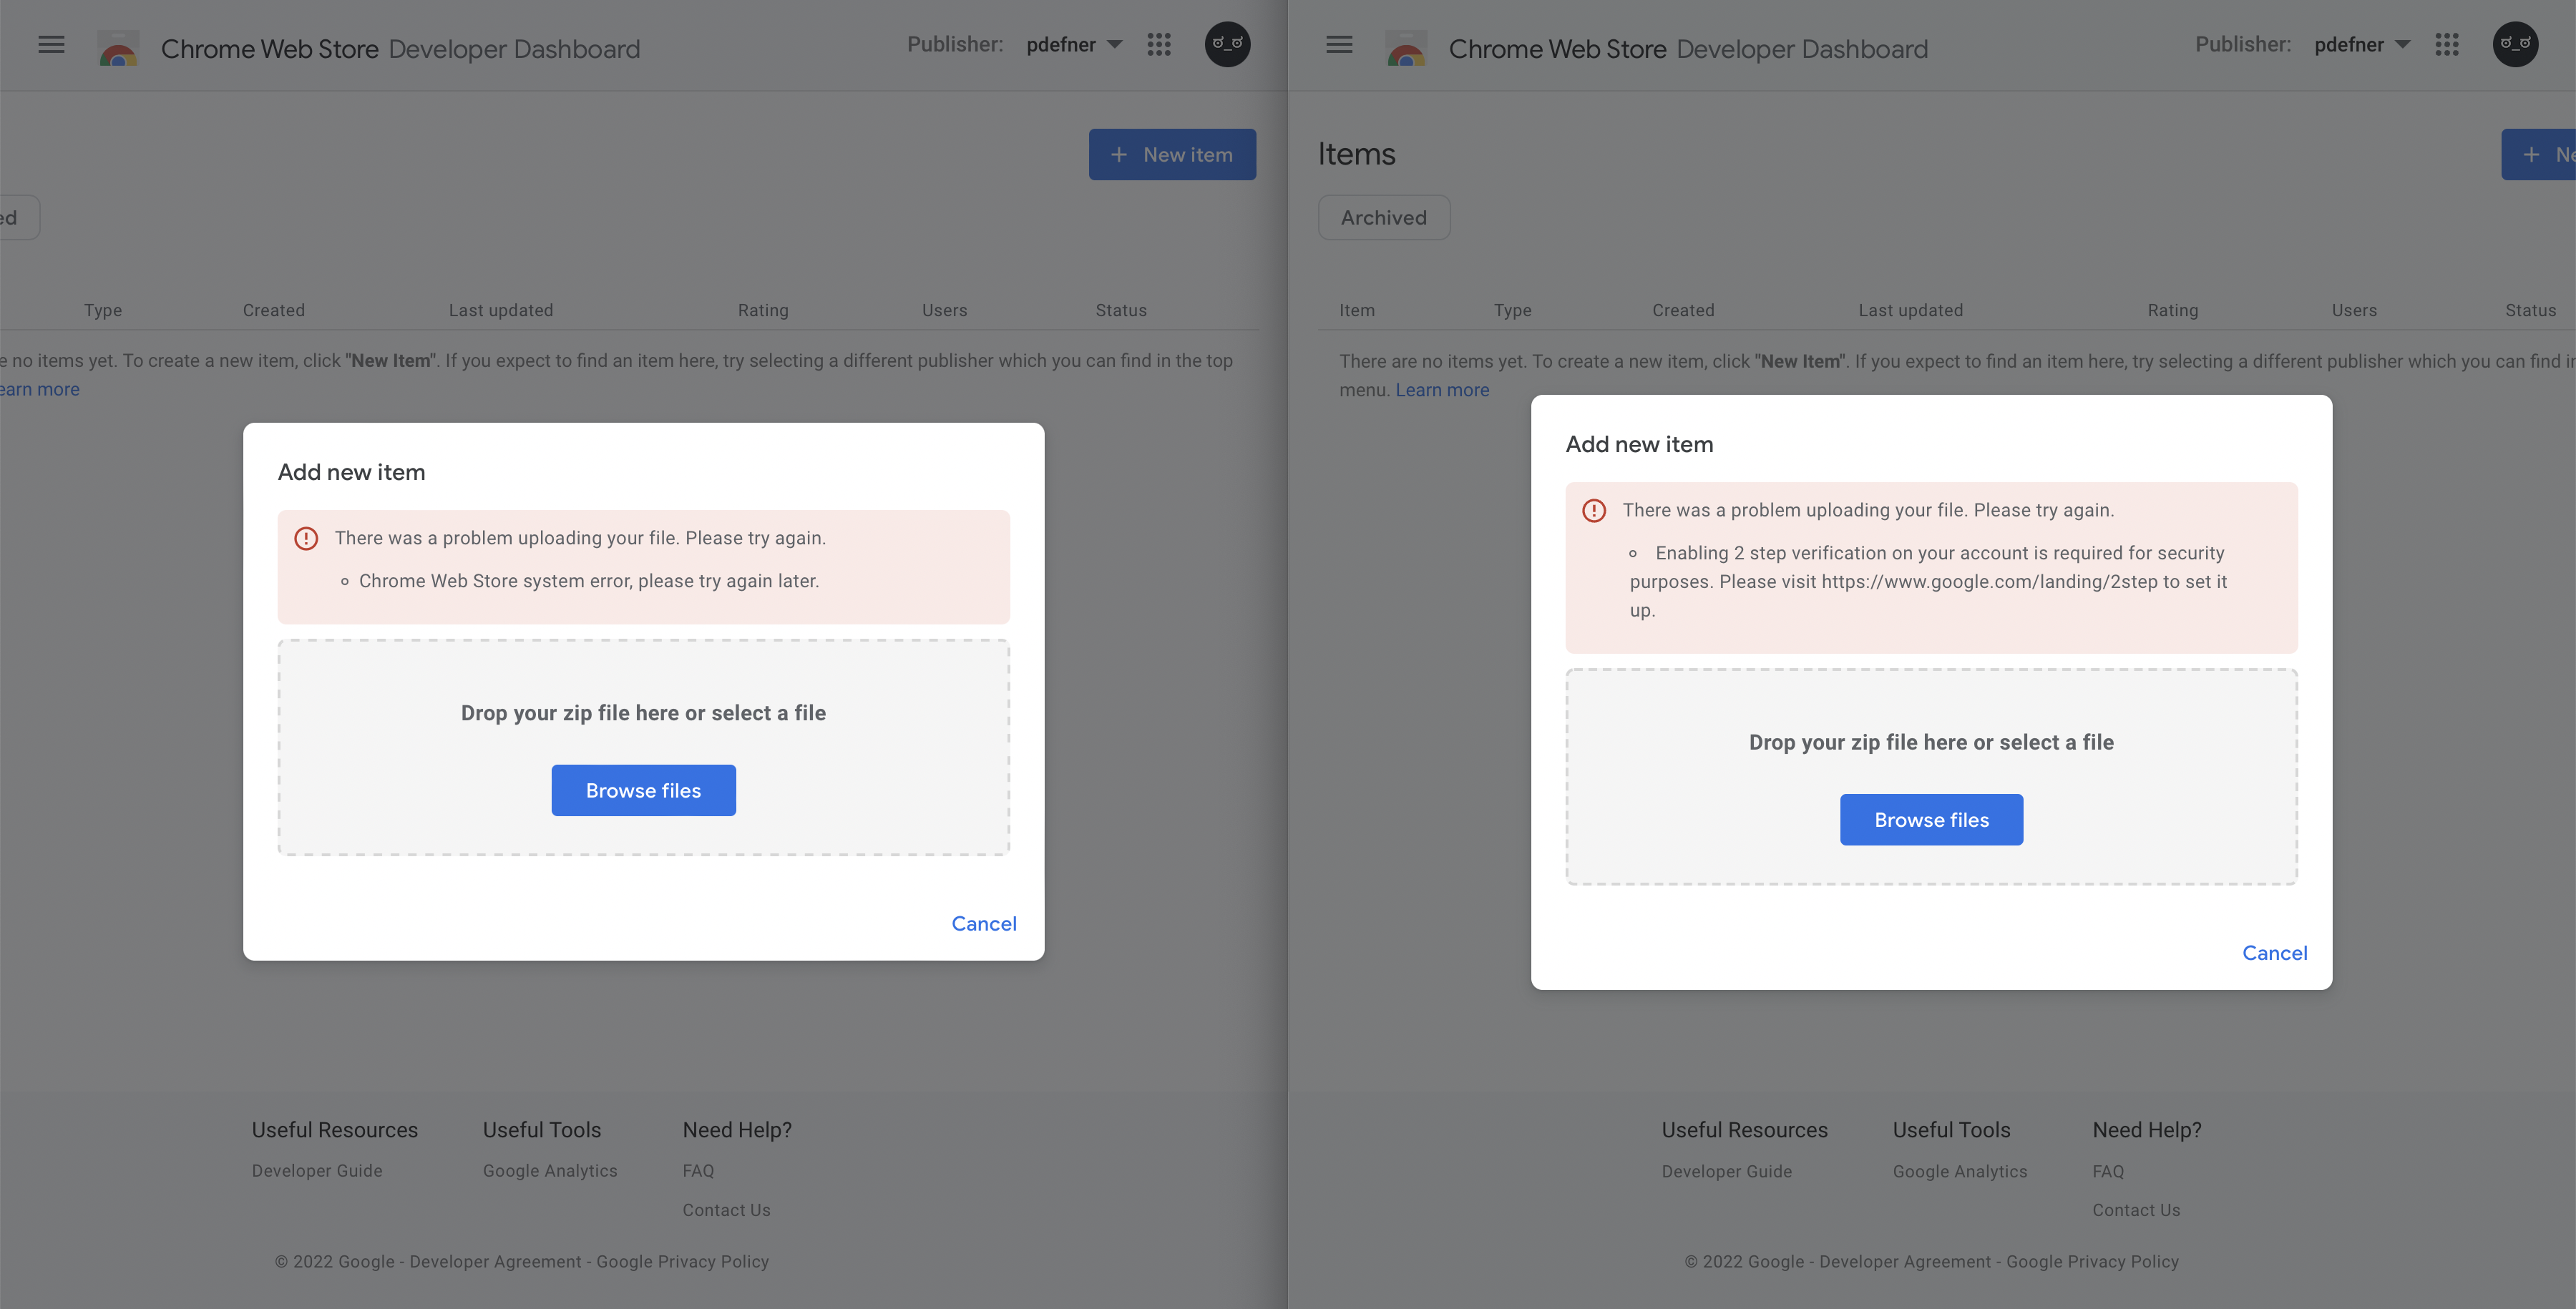Screen dimensions: 2576x1309
Task: Click Browse files in the right dialog
Action: coord(1932,820)
